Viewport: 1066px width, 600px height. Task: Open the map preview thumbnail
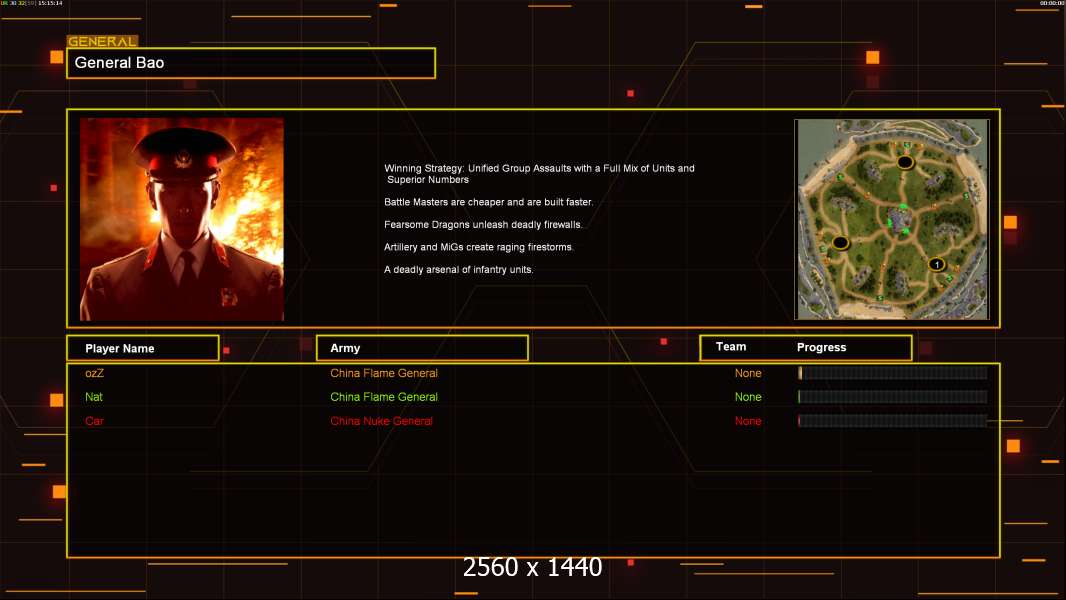pyautogui.click(x=892, y=219)
